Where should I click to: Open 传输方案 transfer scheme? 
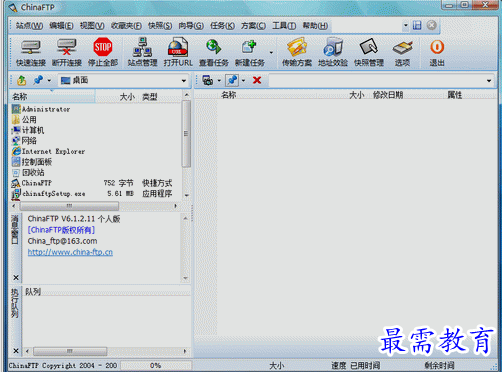[297, 53]
